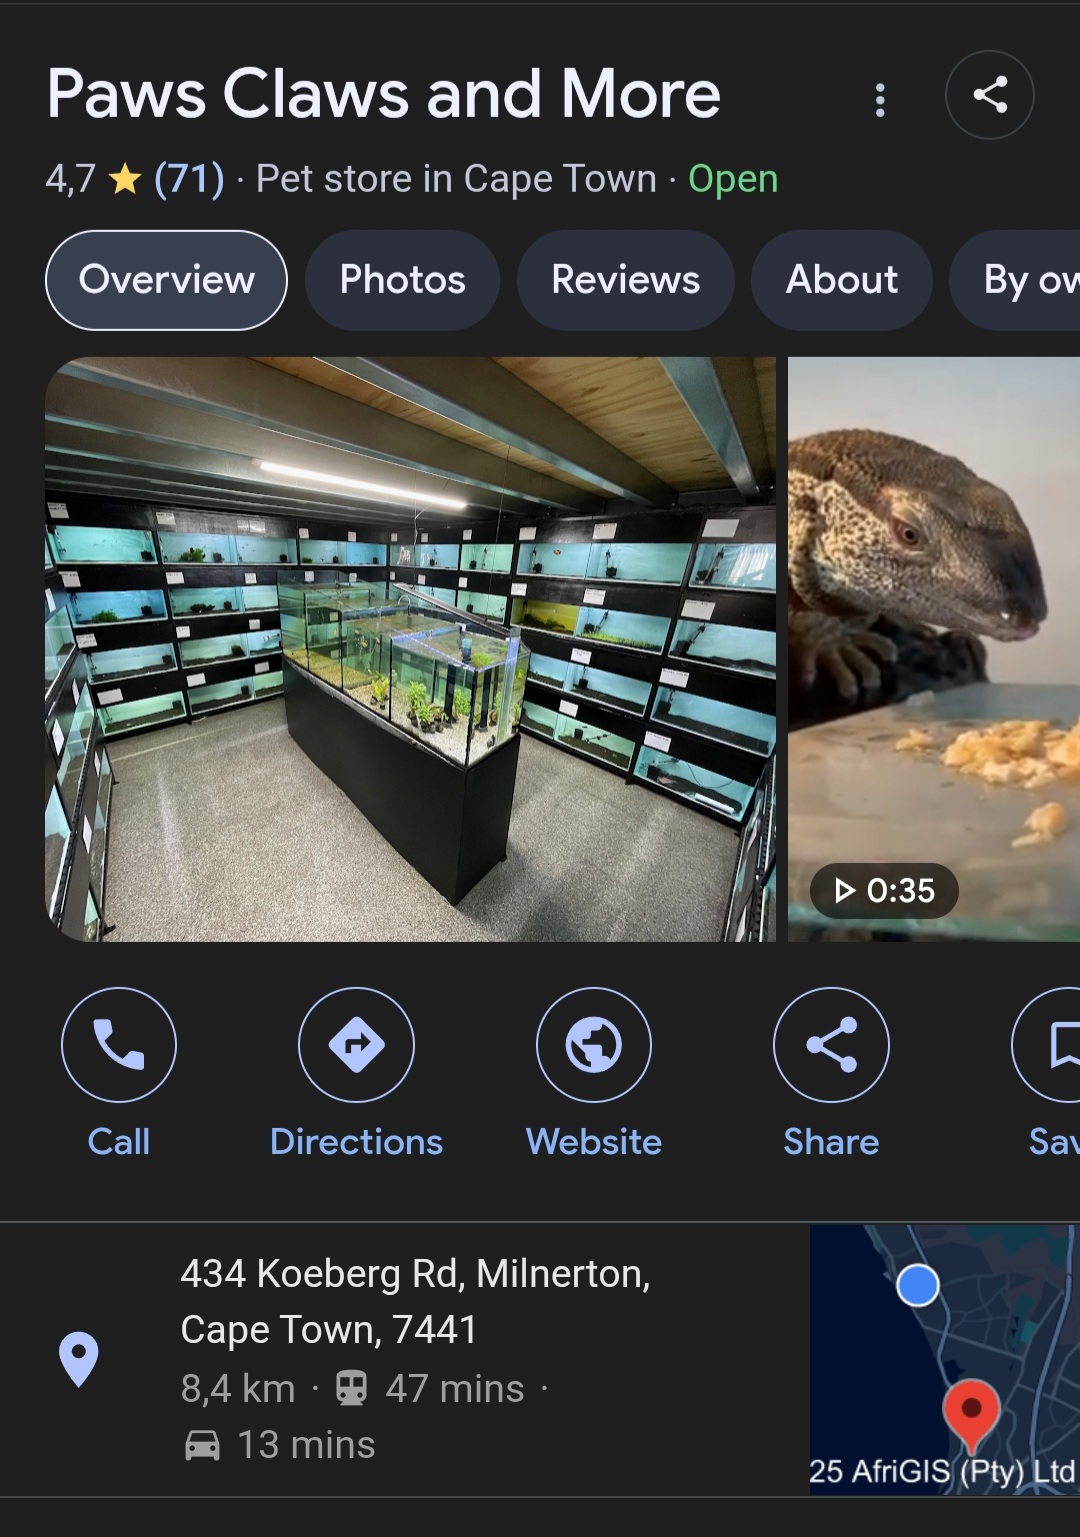Get Directions using the arrow icon
Image resolution: width=1080 pixels, height=1537 pixels.
[x=356, y=1044]
